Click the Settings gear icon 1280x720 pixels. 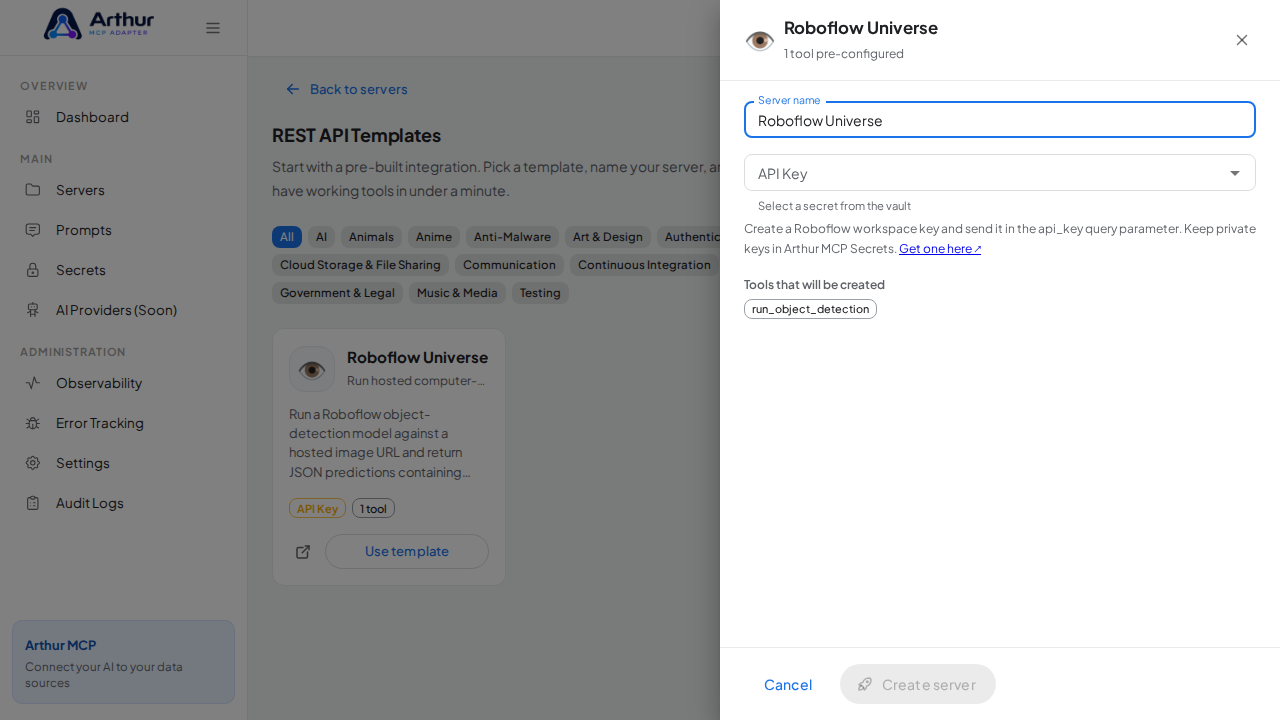33,463
